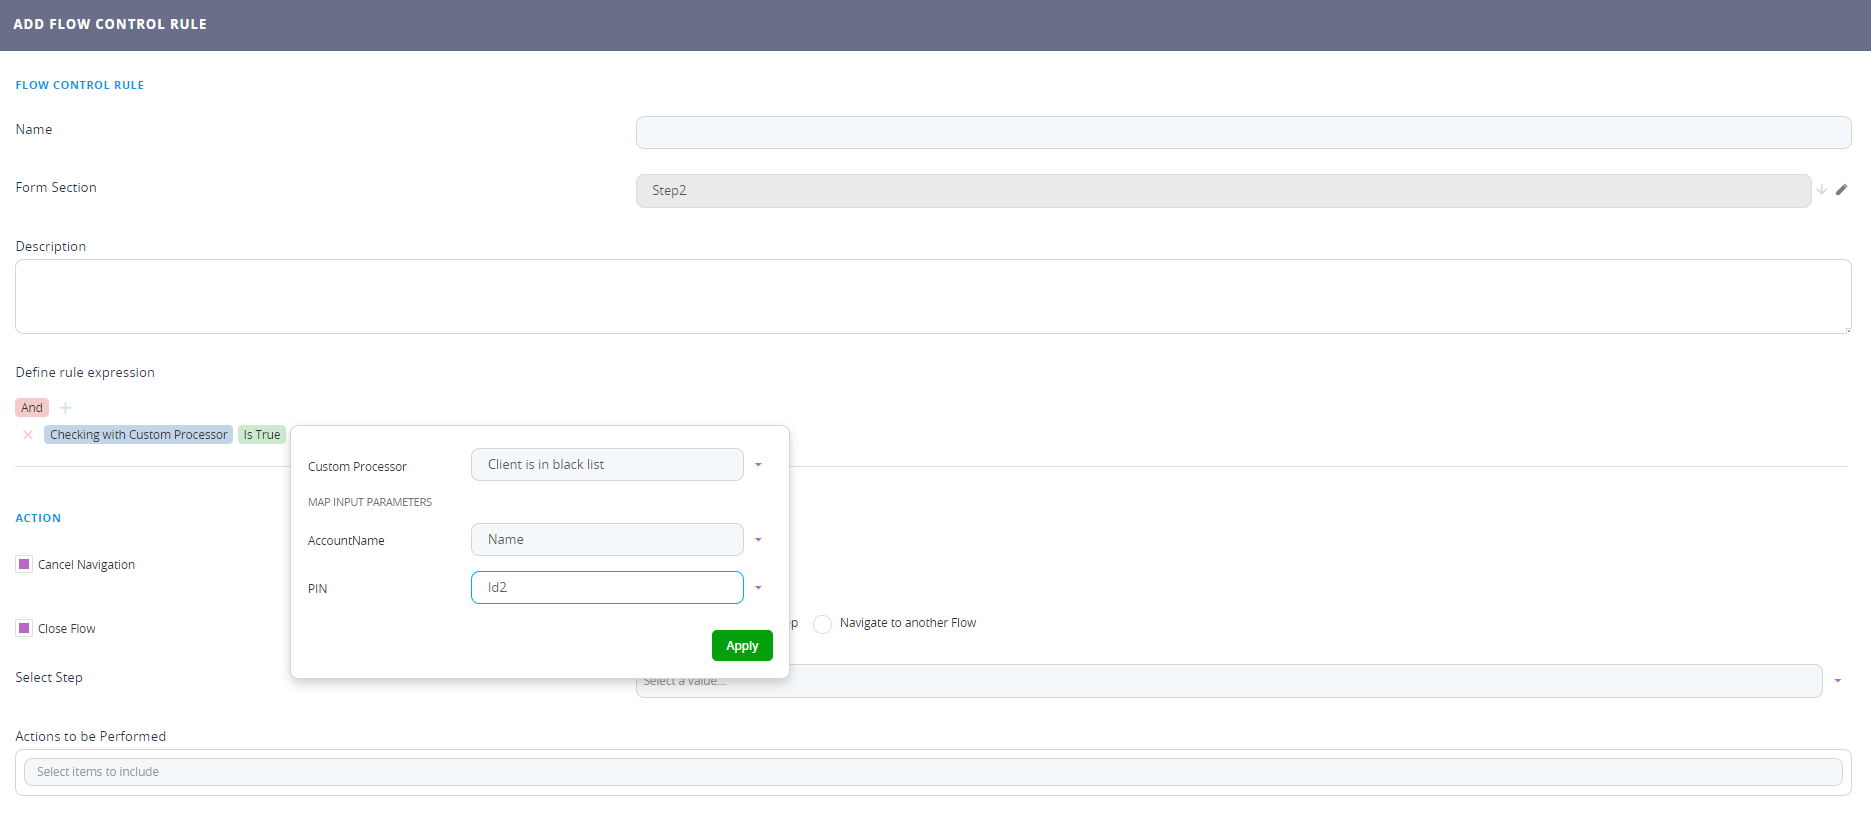This screenshot has width=1871, height=817.
Task: Click the Is True operator tag
Action: click(x=262, y=435)
